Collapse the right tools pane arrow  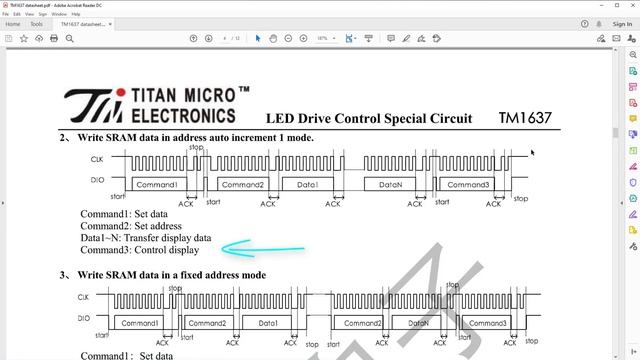(x=622, y=203)
